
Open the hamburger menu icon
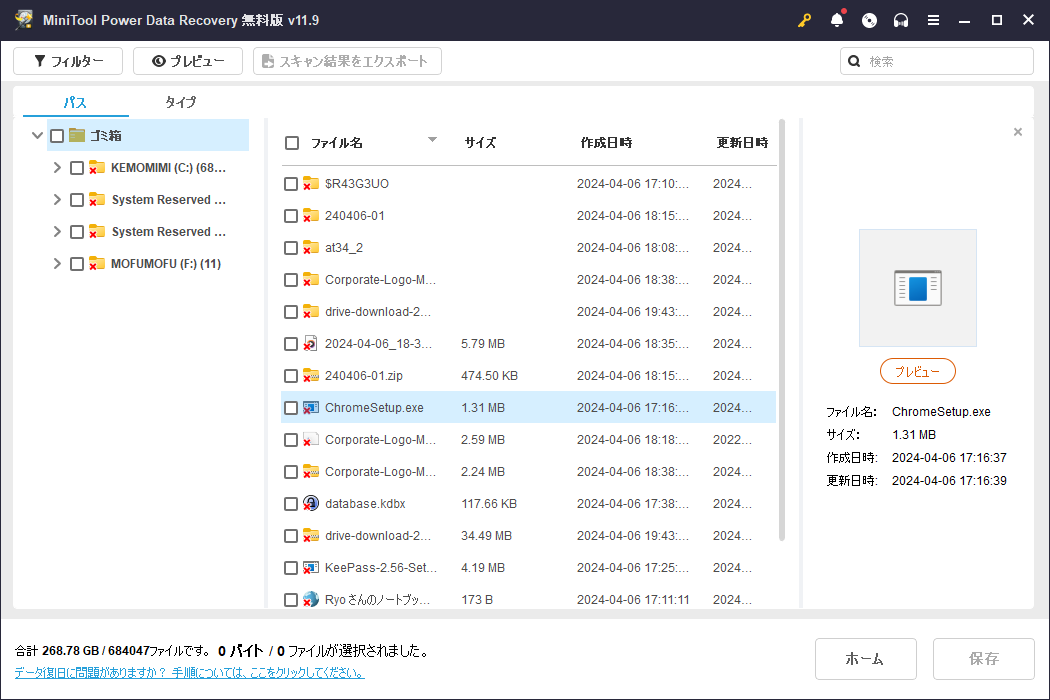[x=933, y=20]
